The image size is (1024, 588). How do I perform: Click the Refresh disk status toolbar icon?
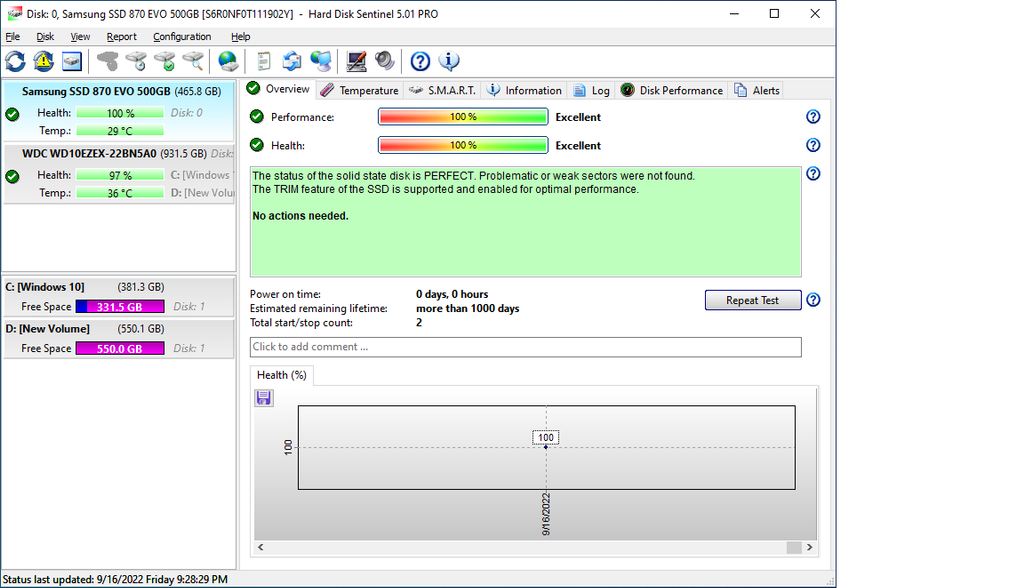click(16, 61)
